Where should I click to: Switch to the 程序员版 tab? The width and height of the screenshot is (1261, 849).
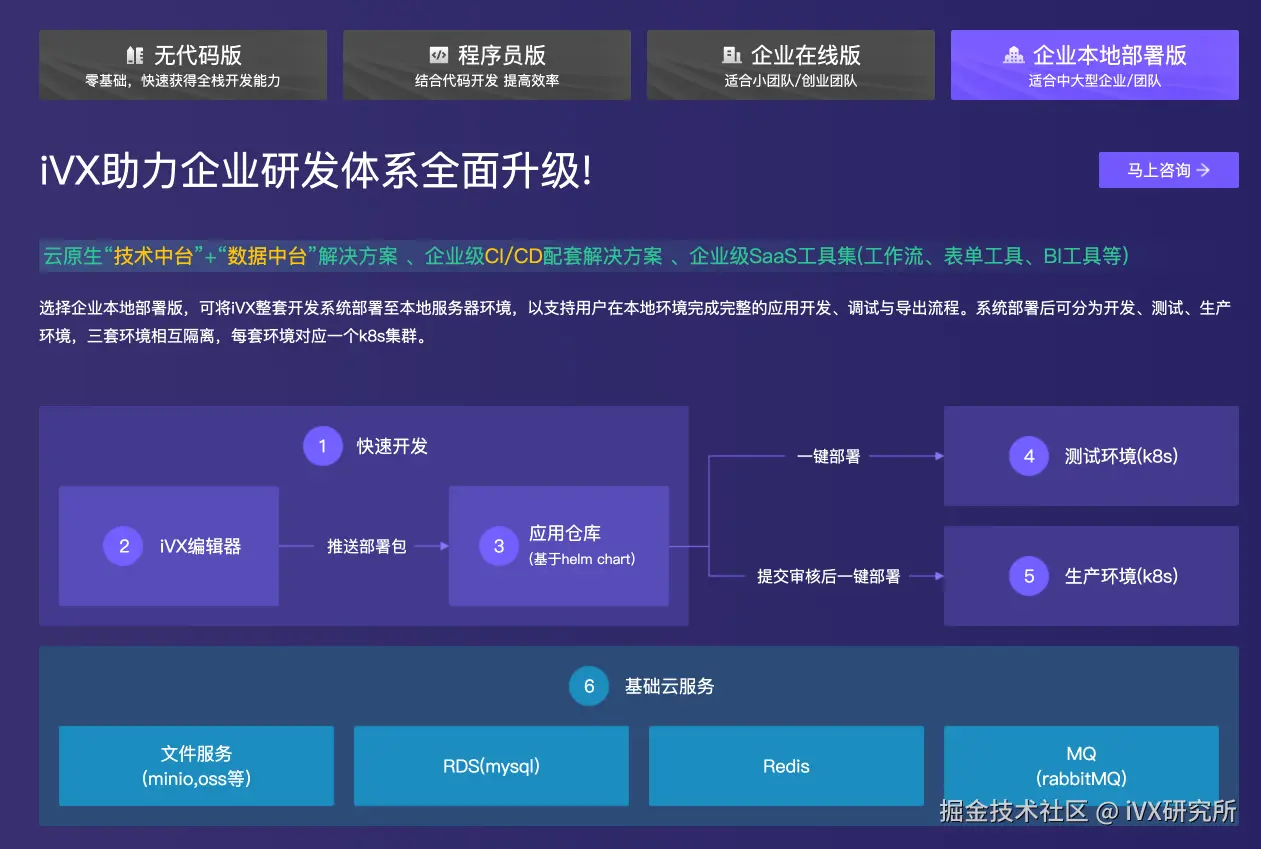coord(487,65)
